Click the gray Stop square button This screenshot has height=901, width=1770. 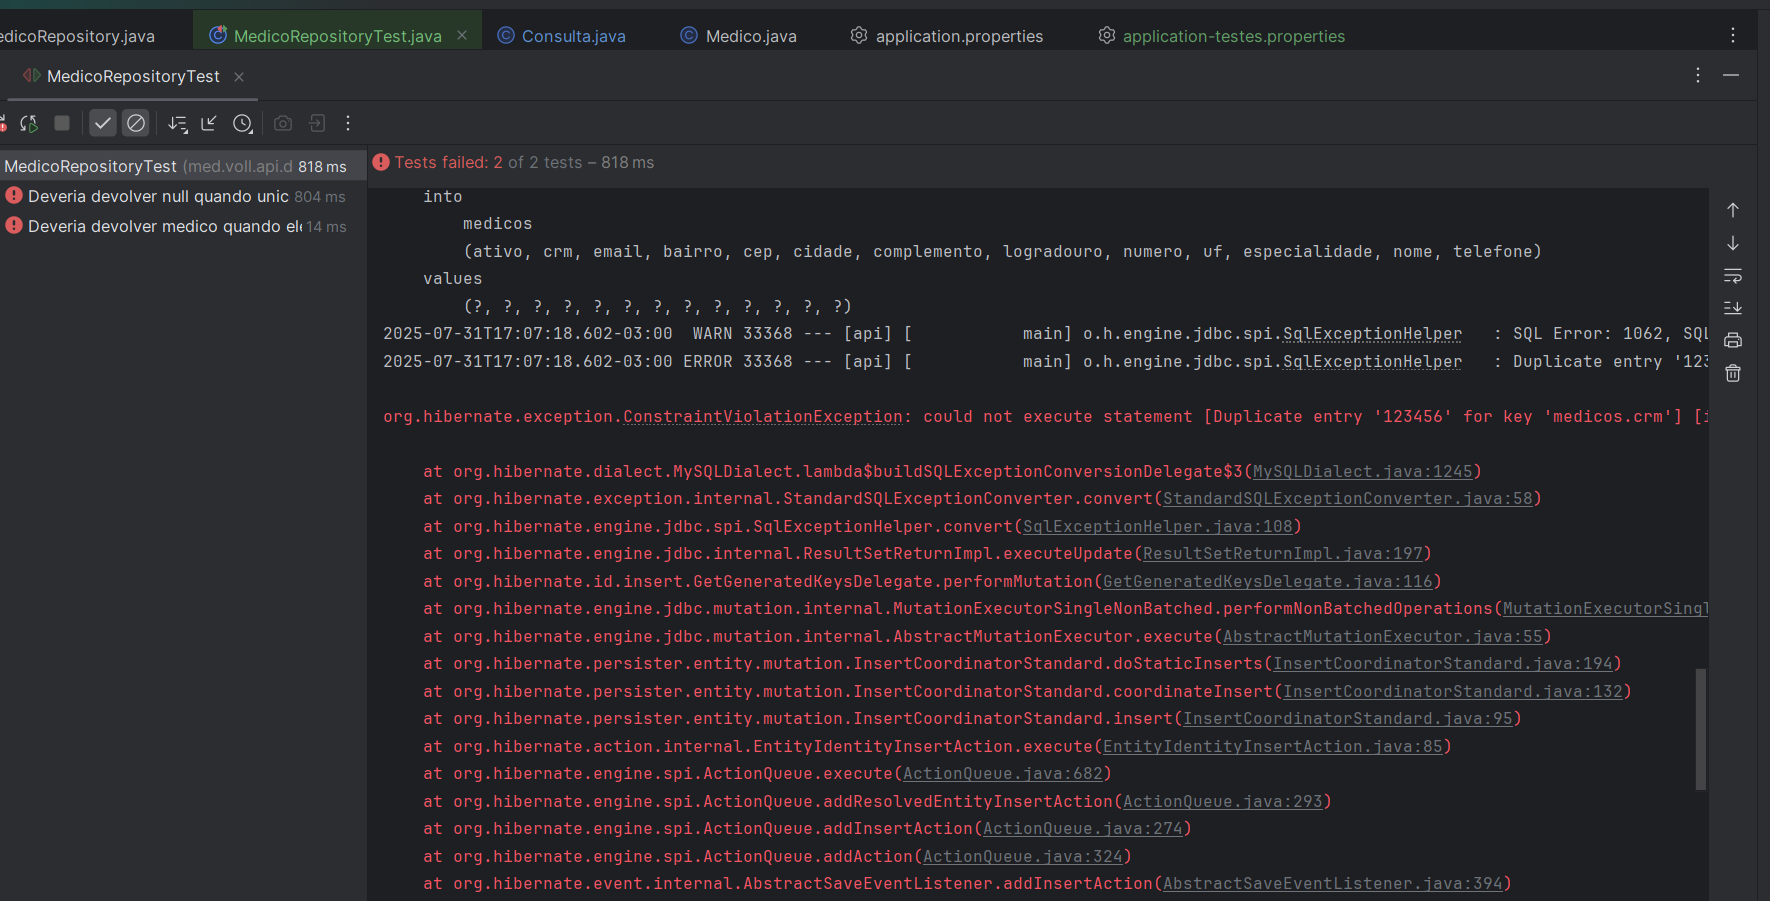point(62,123)
